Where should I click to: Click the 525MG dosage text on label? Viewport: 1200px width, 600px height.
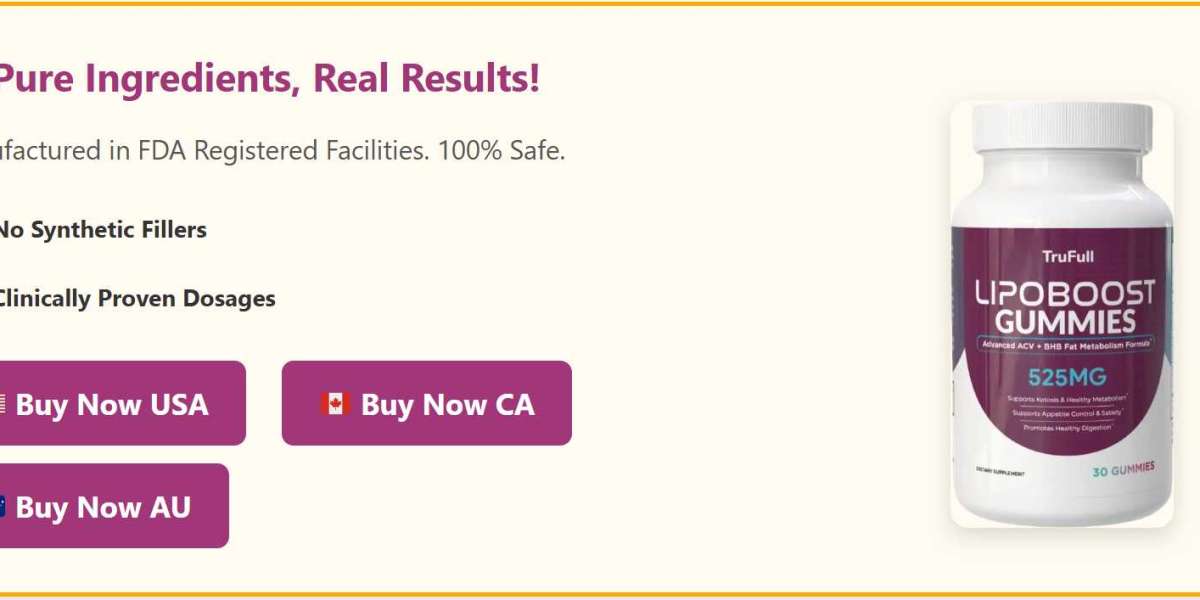click(x=1068, y=377)
